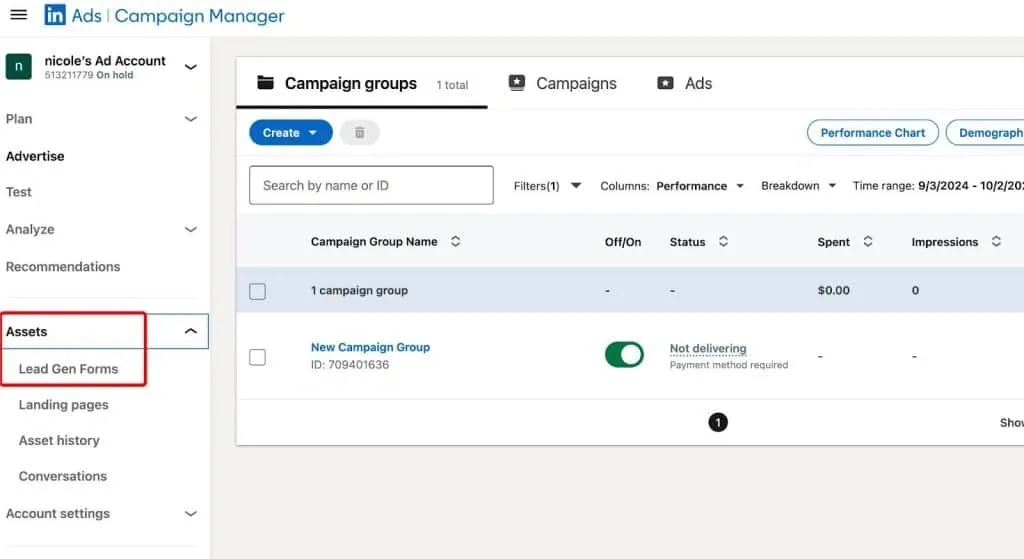Go to pagination page 1
The width and height of the screenshot is (1024, 559).
point(718,423)
